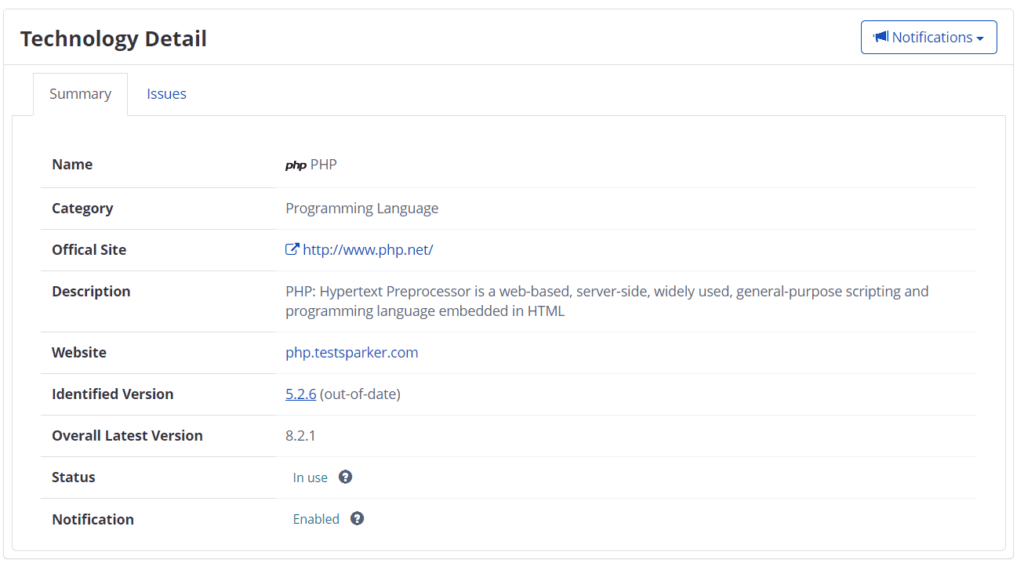Click the PHP logo icon in Name row
Screen dimensions: 1024x570
[x=296, y=165]
